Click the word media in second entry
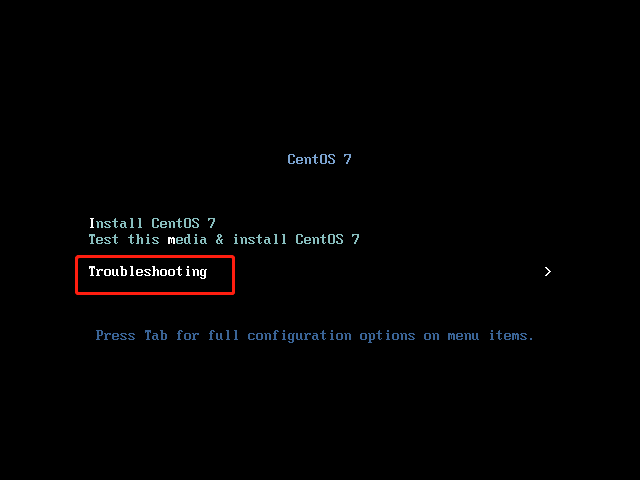The width and height of the screenshot is (640, 480). coord(187,239)
